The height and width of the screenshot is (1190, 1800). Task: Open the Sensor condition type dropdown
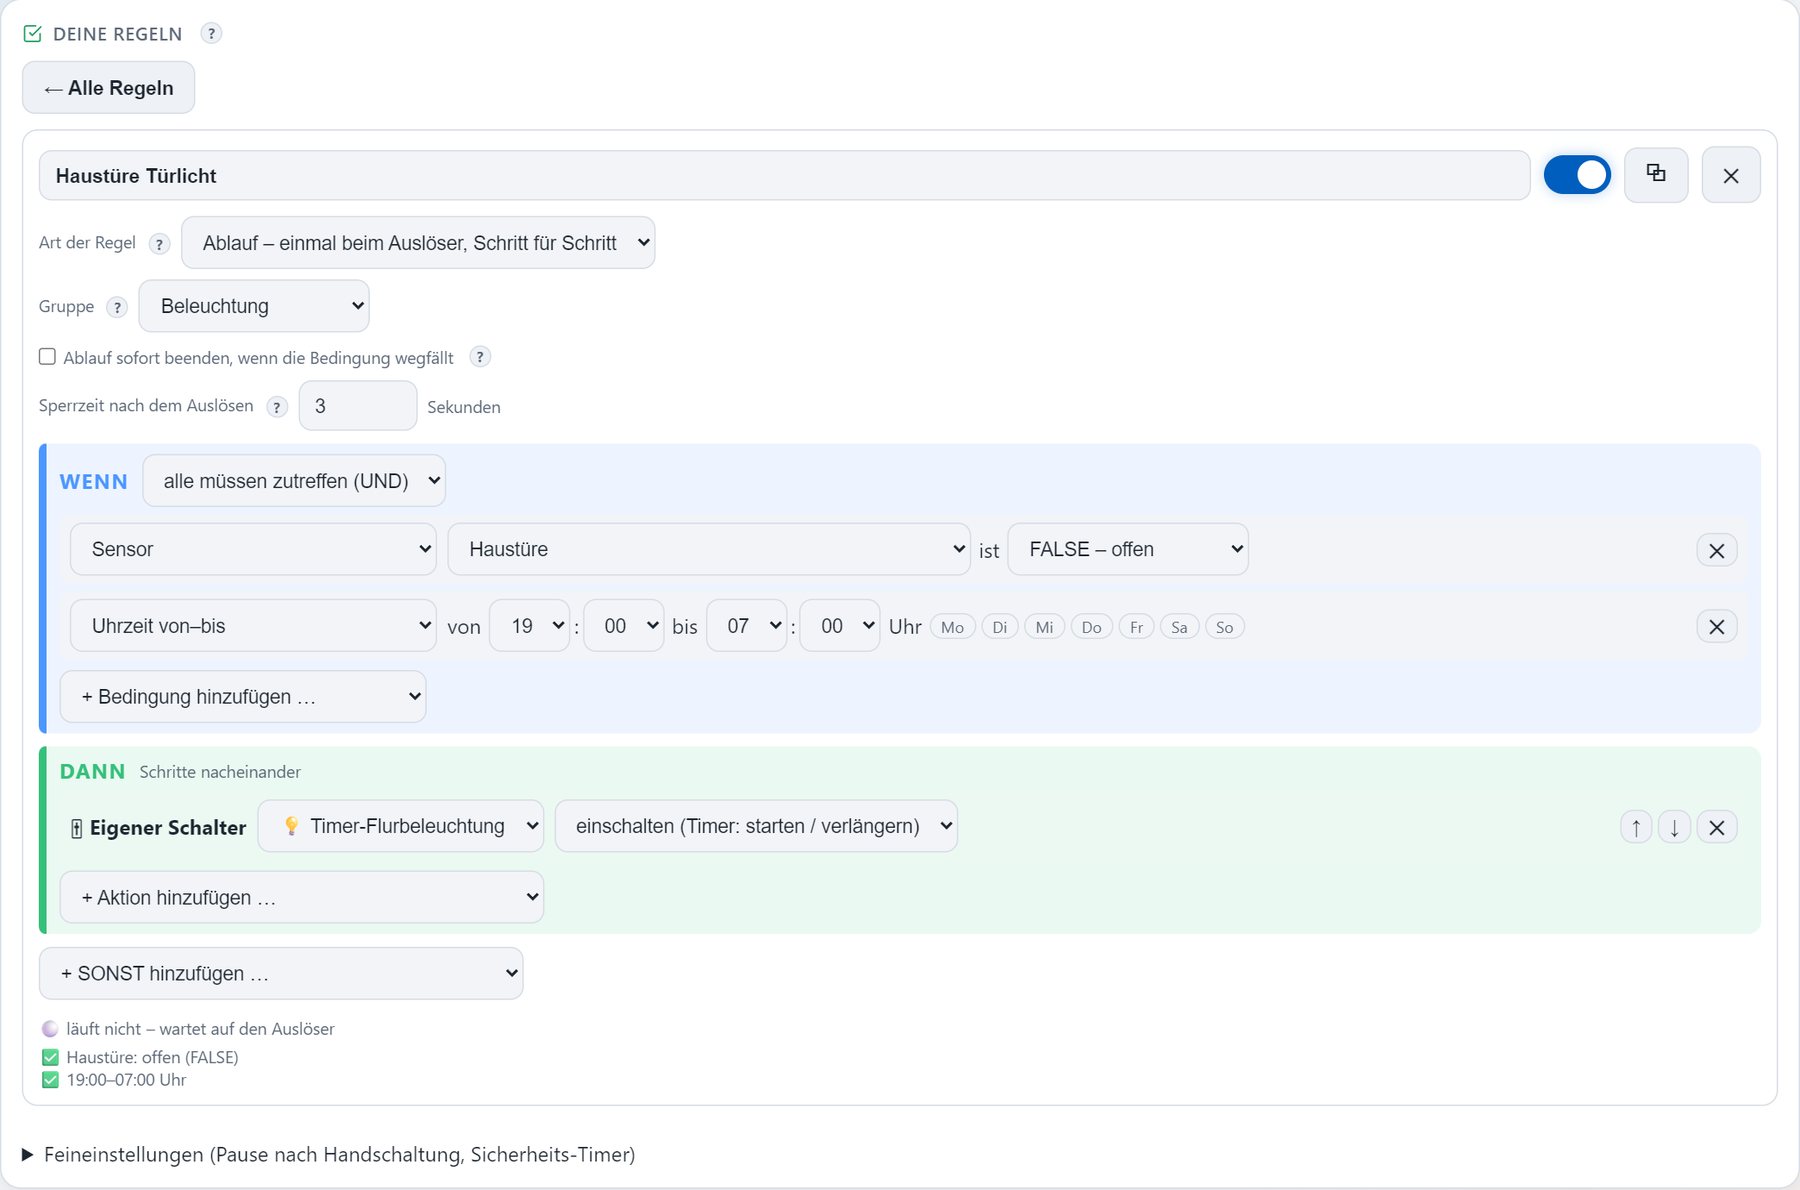tap(253, 549)
